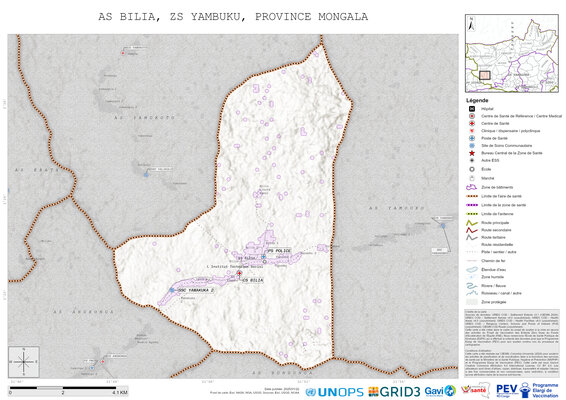Screen dimensions: 566x400
Task: Click the orange Limite de l'aire de santé swatch
Action: [x=472, y=196]
